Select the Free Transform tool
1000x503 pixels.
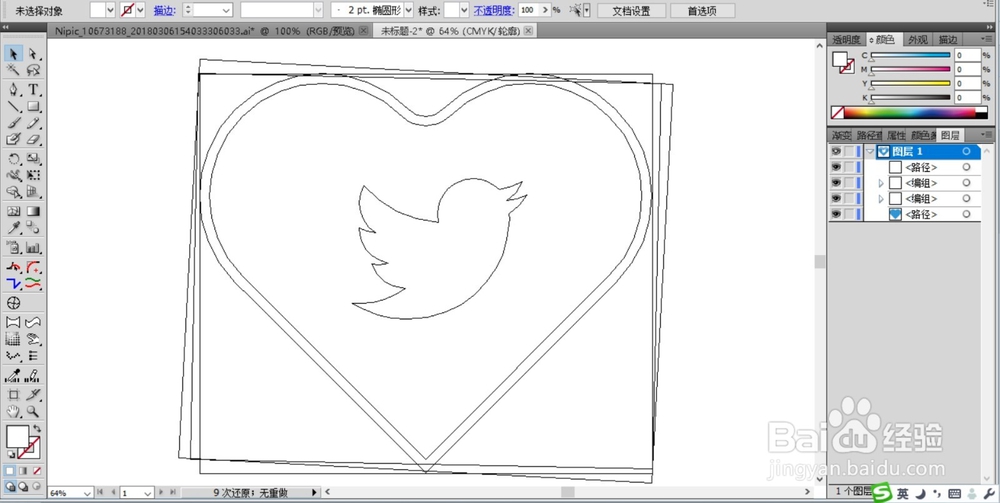[x=34, y=175]
